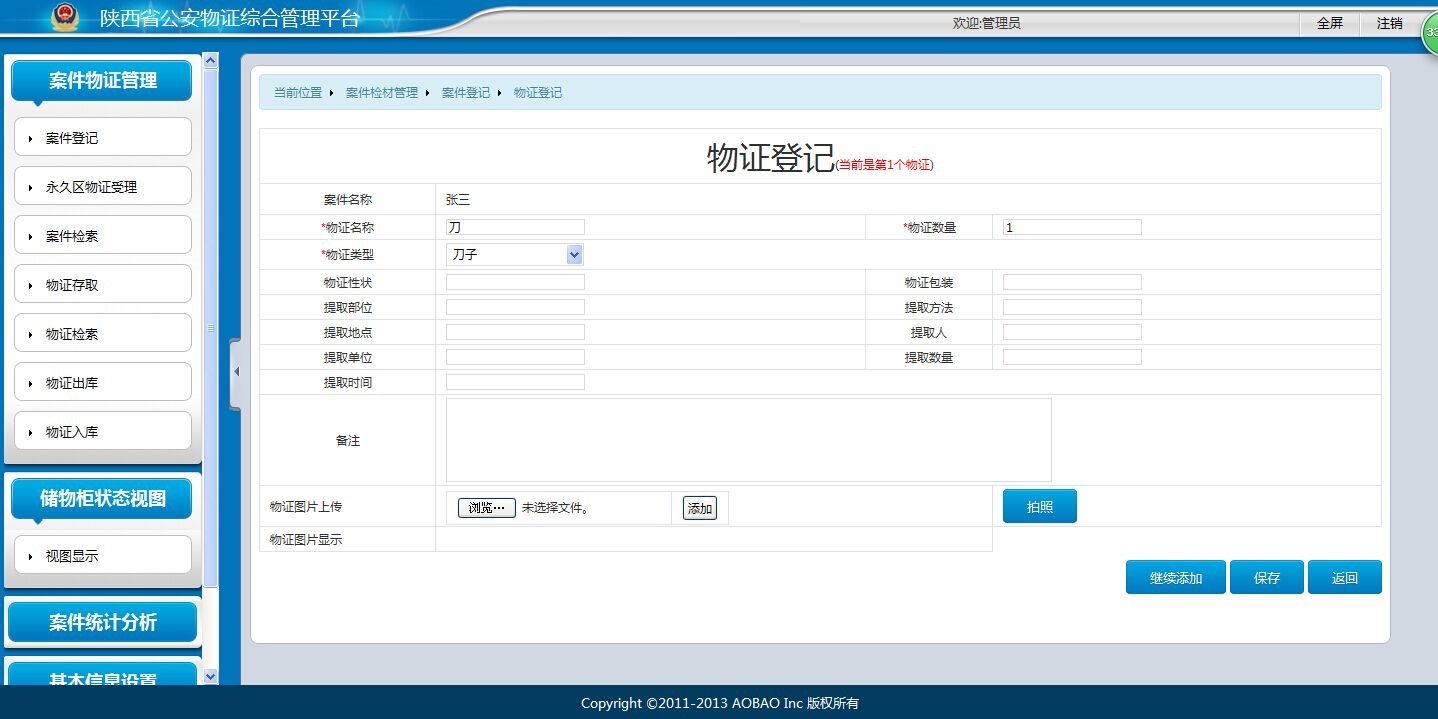
Task: Click the 保存 button
Action: click(1266, 578)
